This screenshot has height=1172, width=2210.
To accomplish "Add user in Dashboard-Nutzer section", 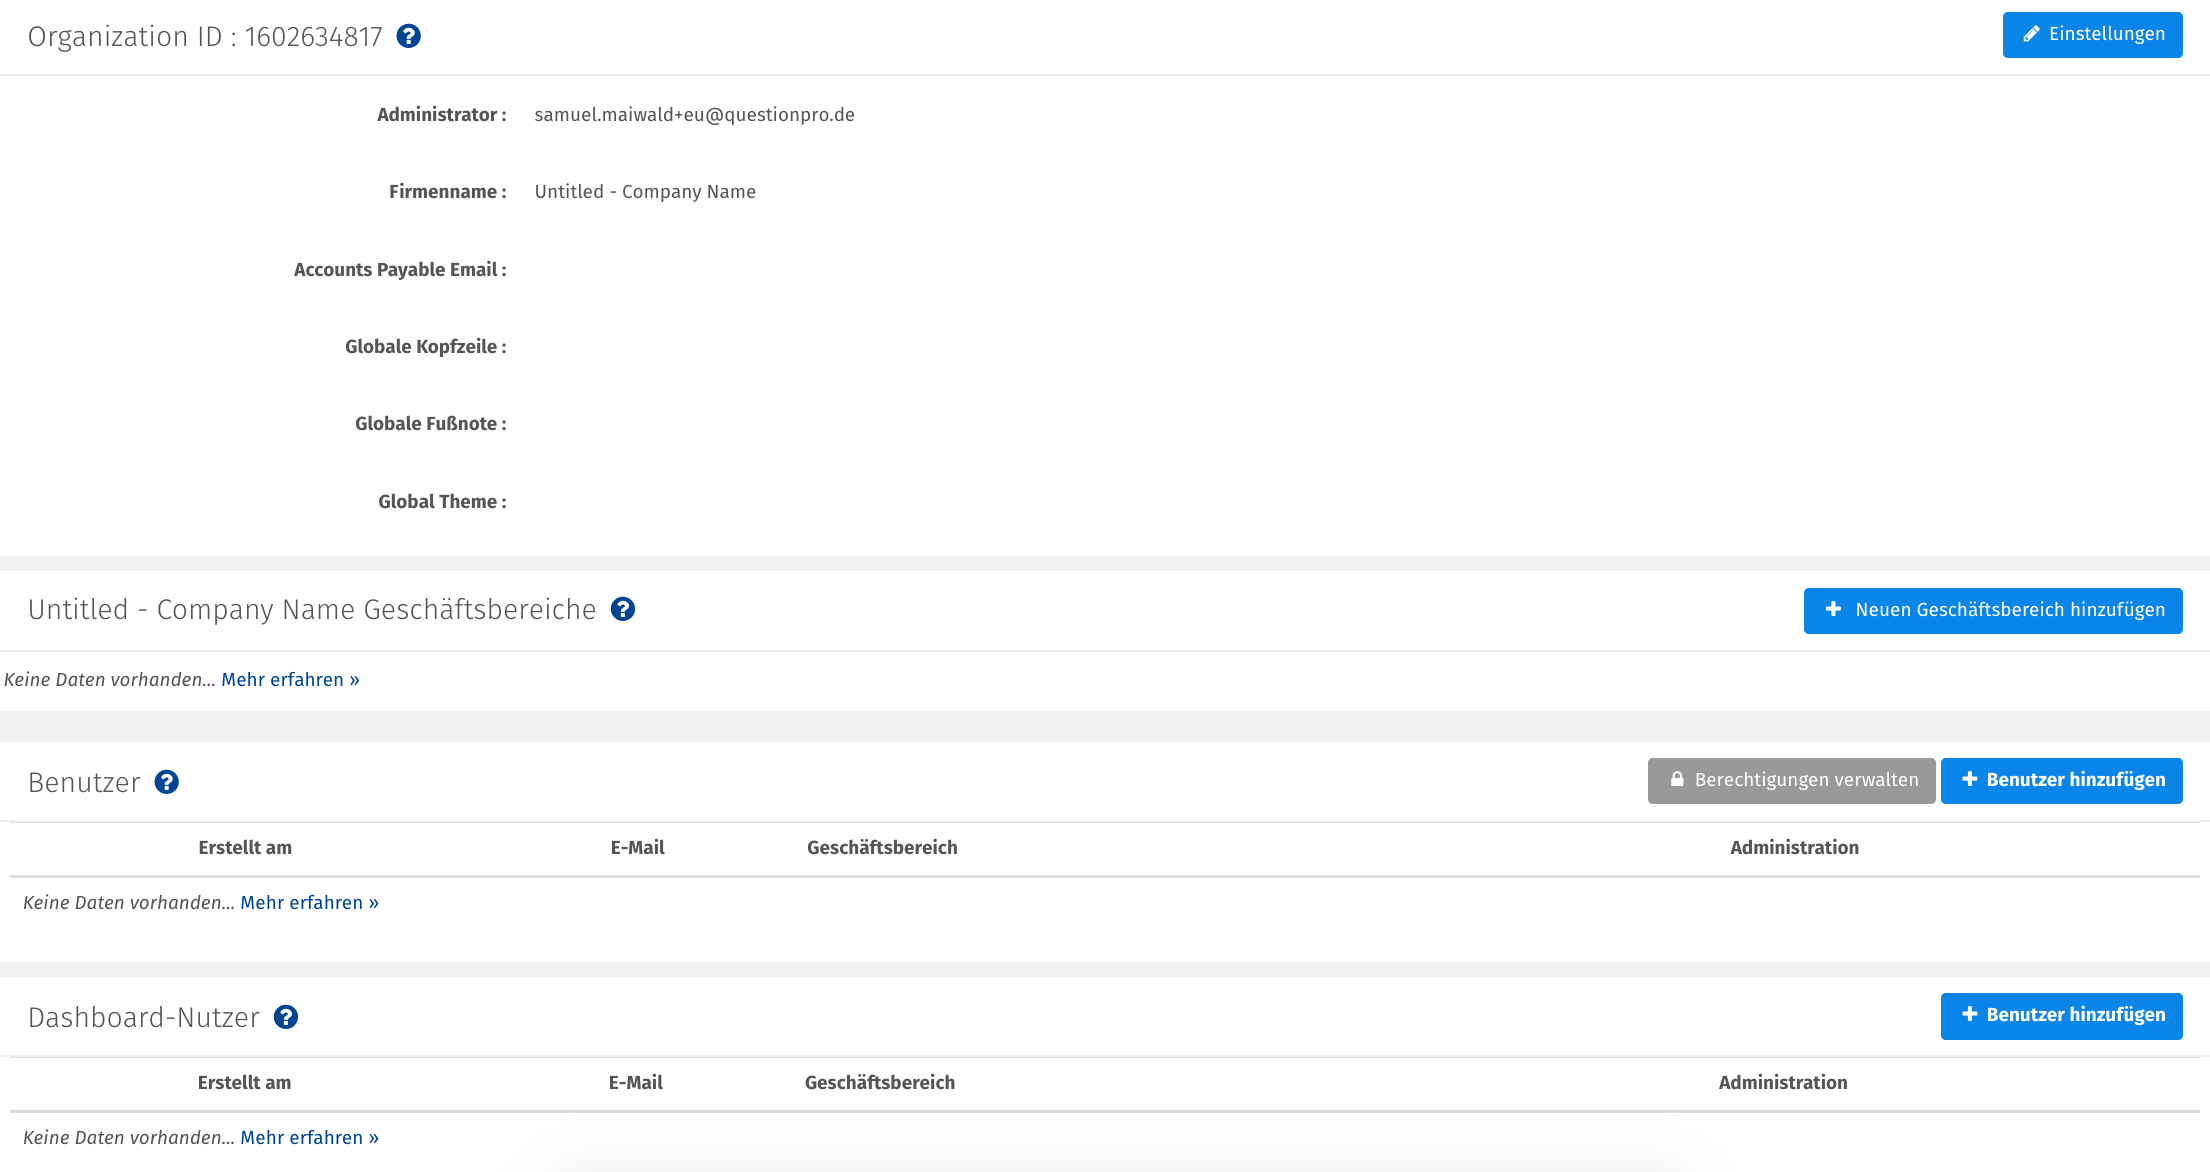I will tap(2061, 1015).
